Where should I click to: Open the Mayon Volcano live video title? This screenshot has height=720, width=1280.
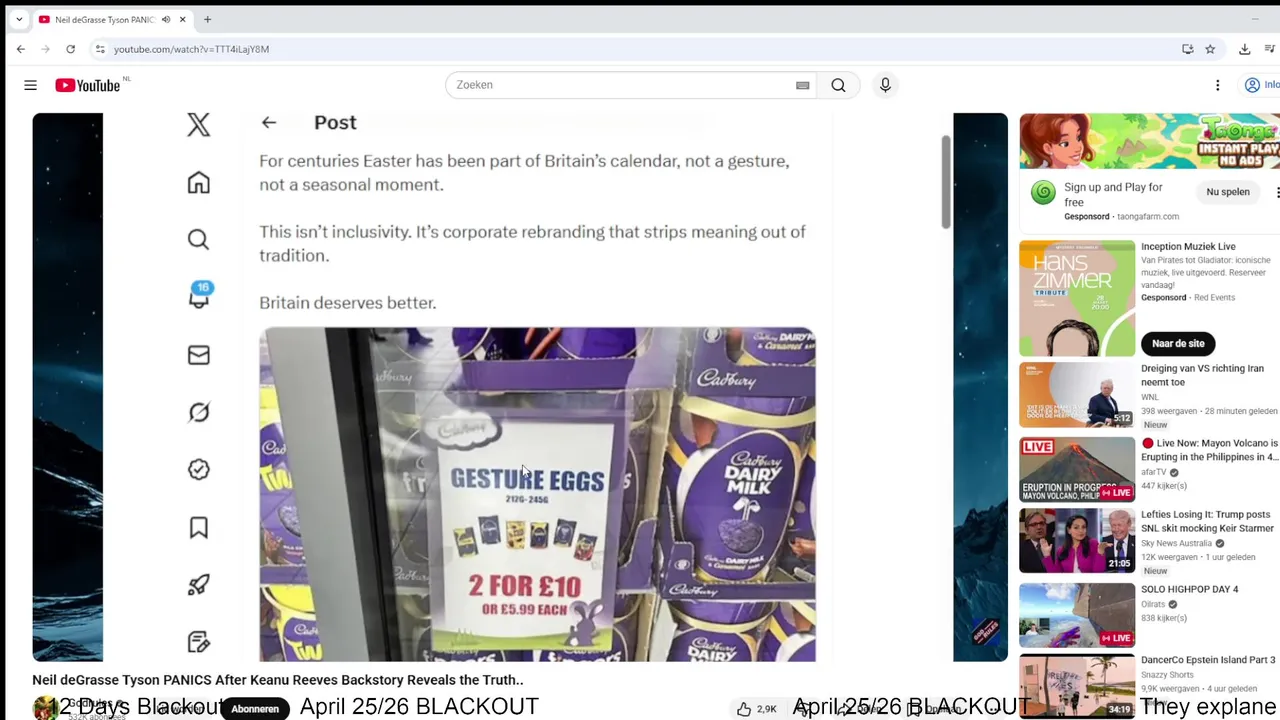point(1210,450)
